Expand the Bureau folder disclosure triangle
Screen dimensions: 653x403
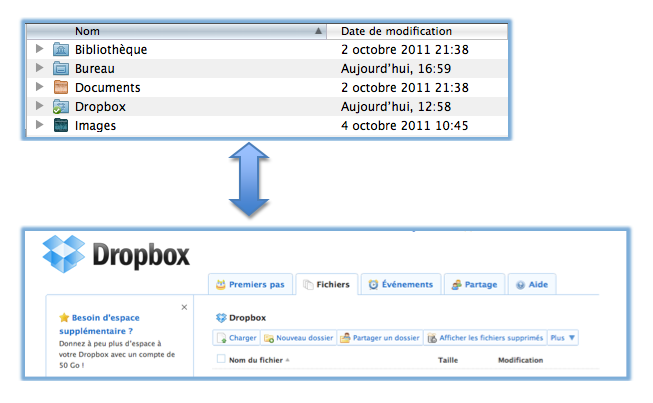40,67
